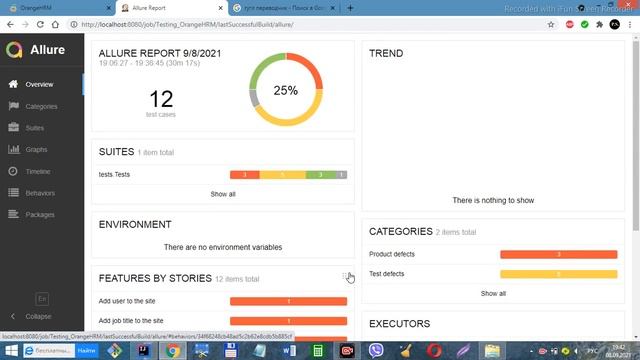Click the browser address bar URL
The image size is (640, 360).
coord(187,24)
